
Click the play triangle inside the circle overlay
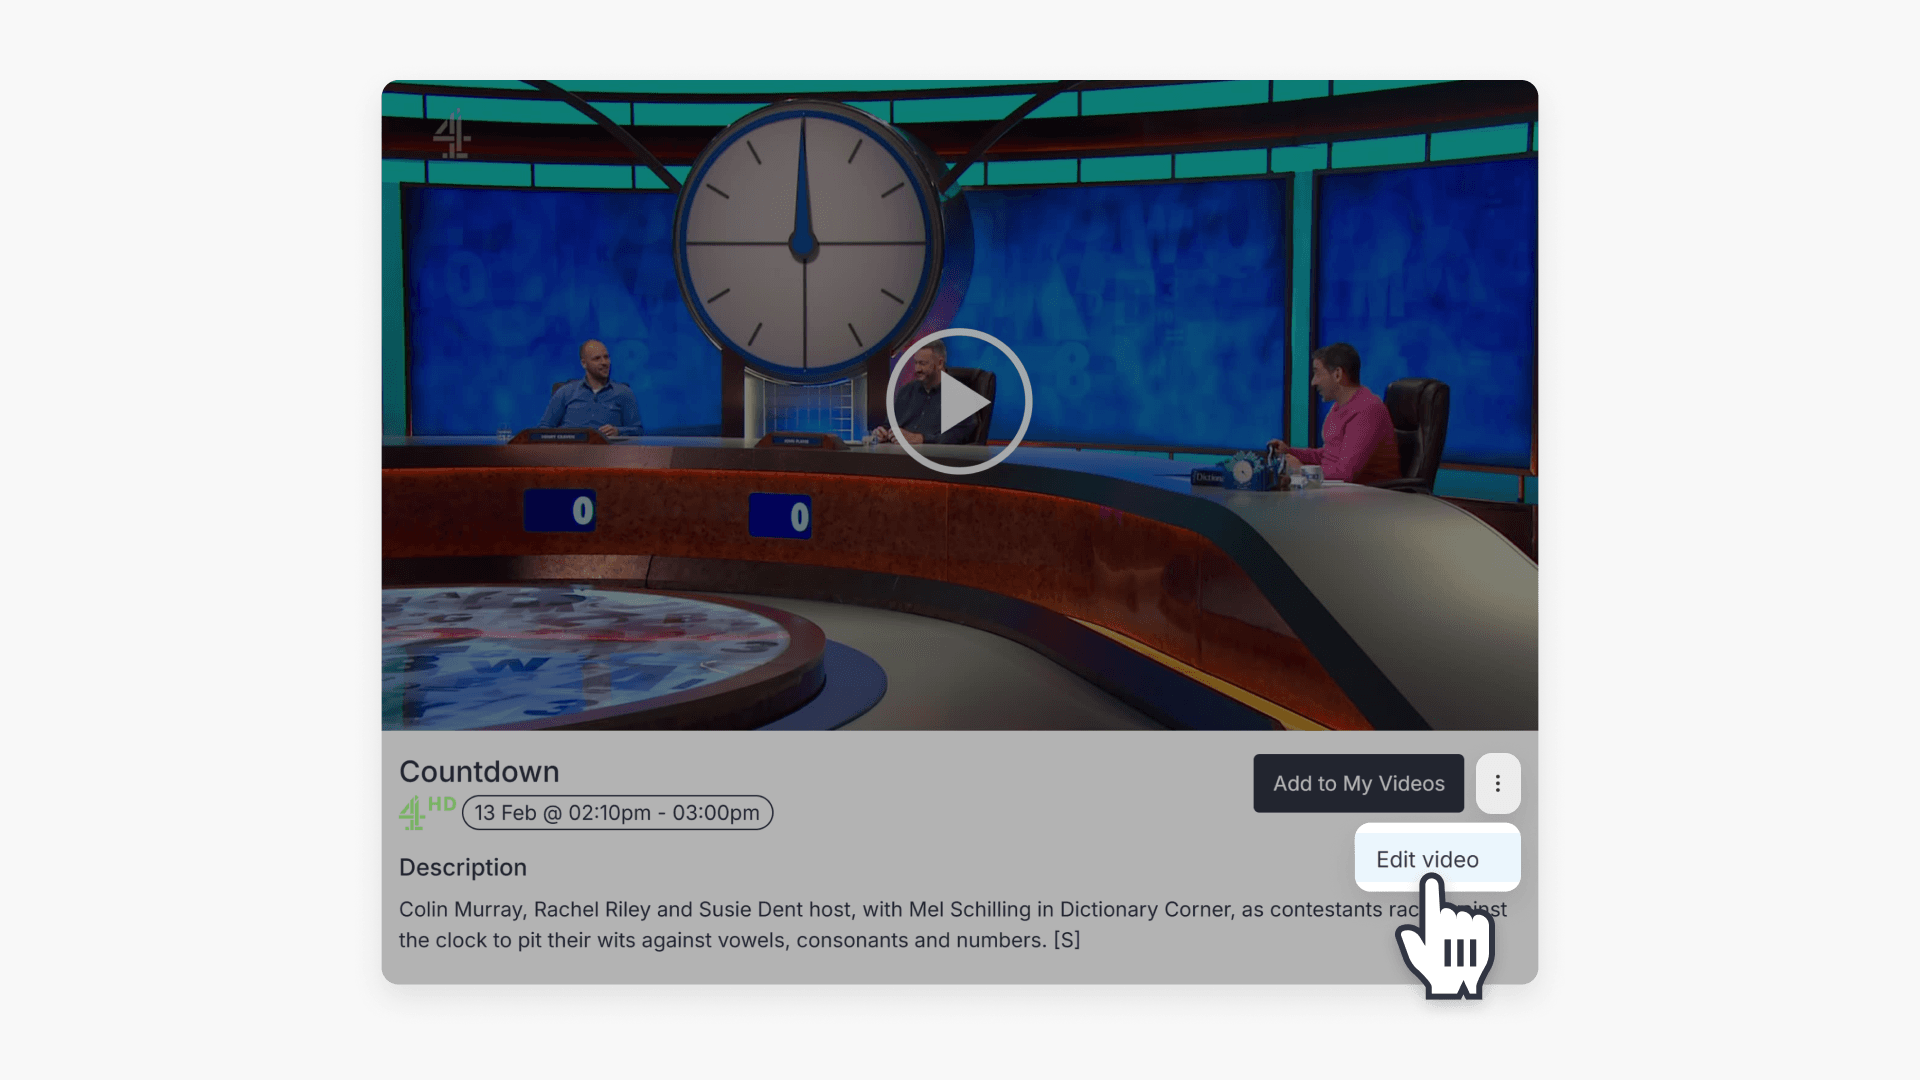(x=965, y=402)
